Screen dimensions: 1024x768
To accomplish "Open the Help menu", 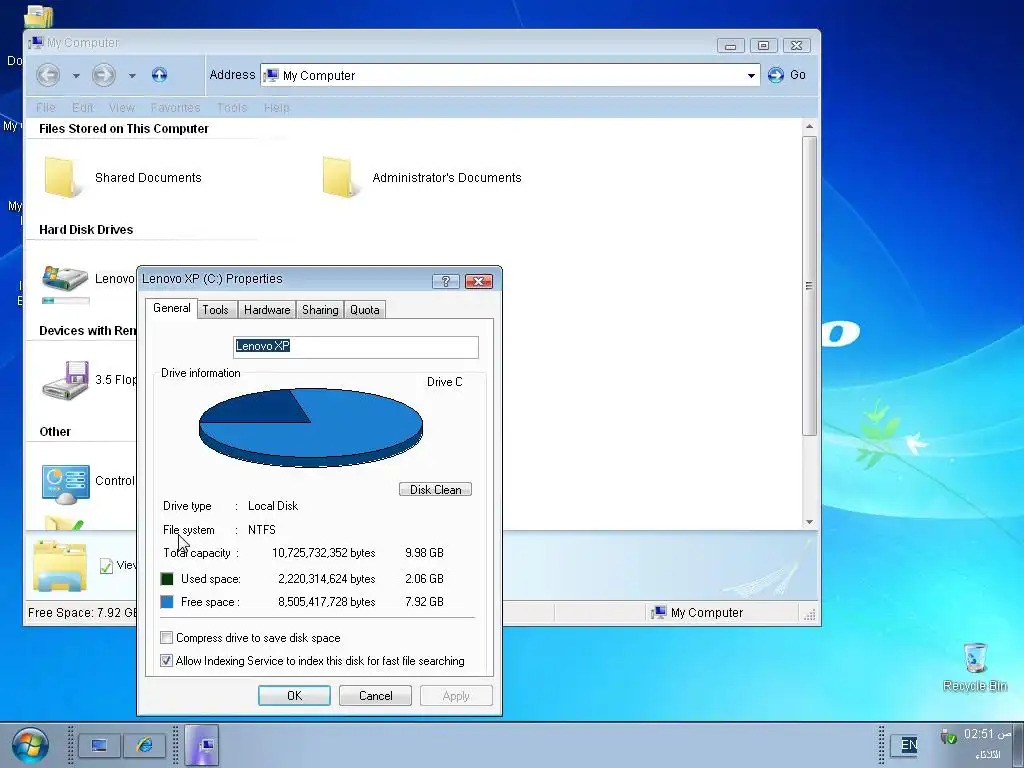I will pos(276,108).
